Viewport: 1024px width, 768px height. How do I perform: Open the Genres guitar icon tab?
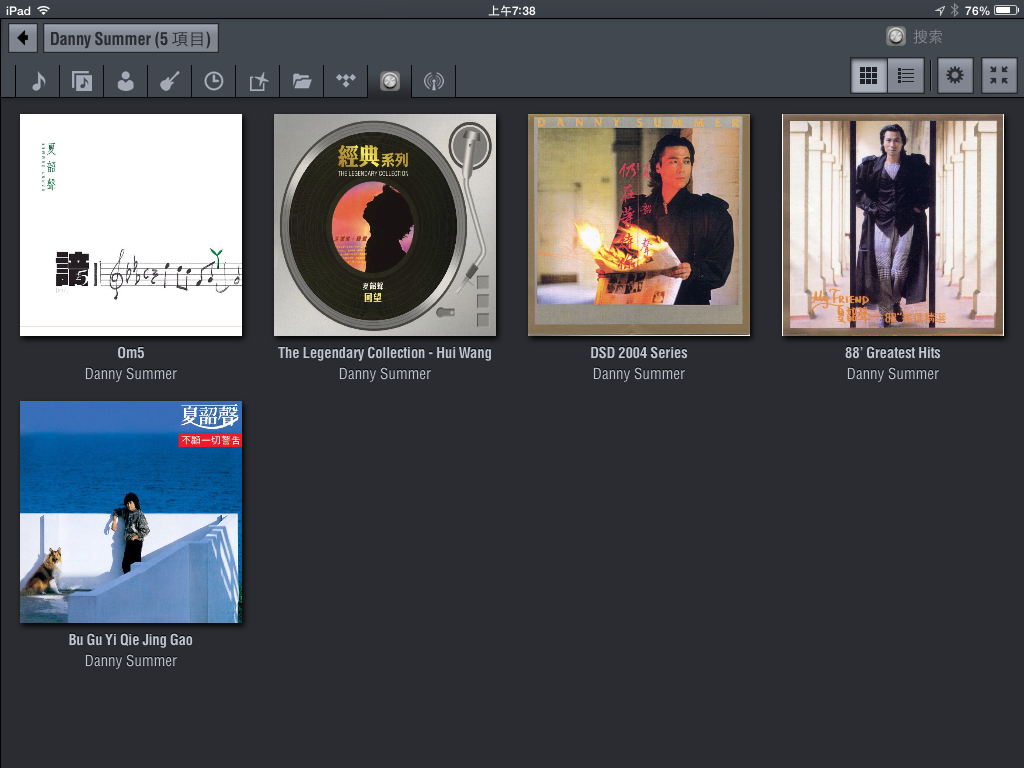pos(169,81)
